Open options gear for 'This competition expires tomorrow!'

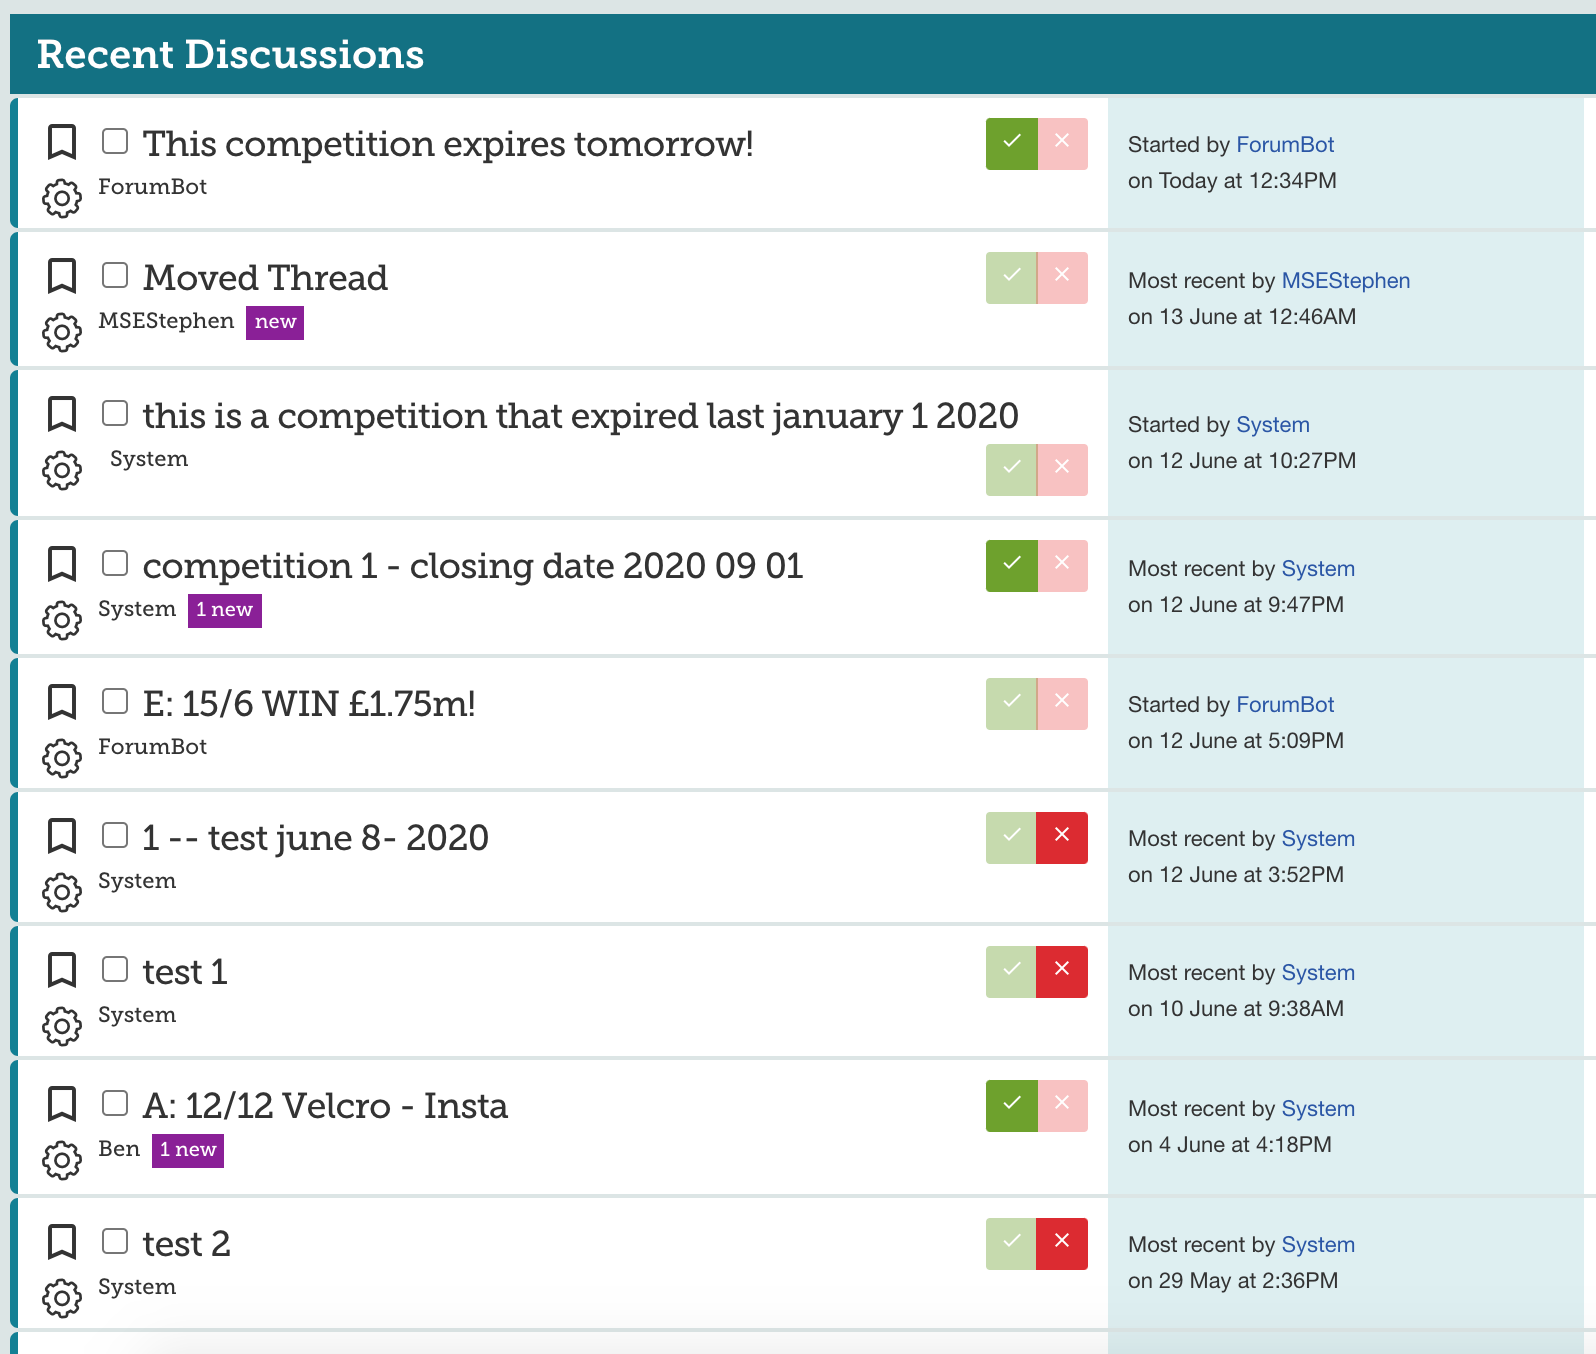click(x=62, y=198)
